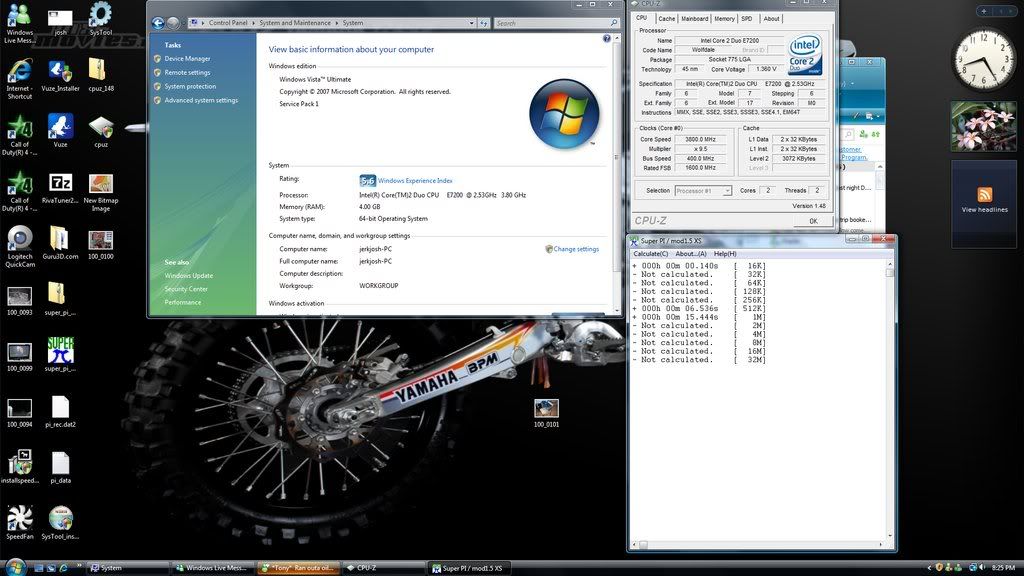Open the installspeed desktop icon

pyautogui.click(x=20, y=466)
